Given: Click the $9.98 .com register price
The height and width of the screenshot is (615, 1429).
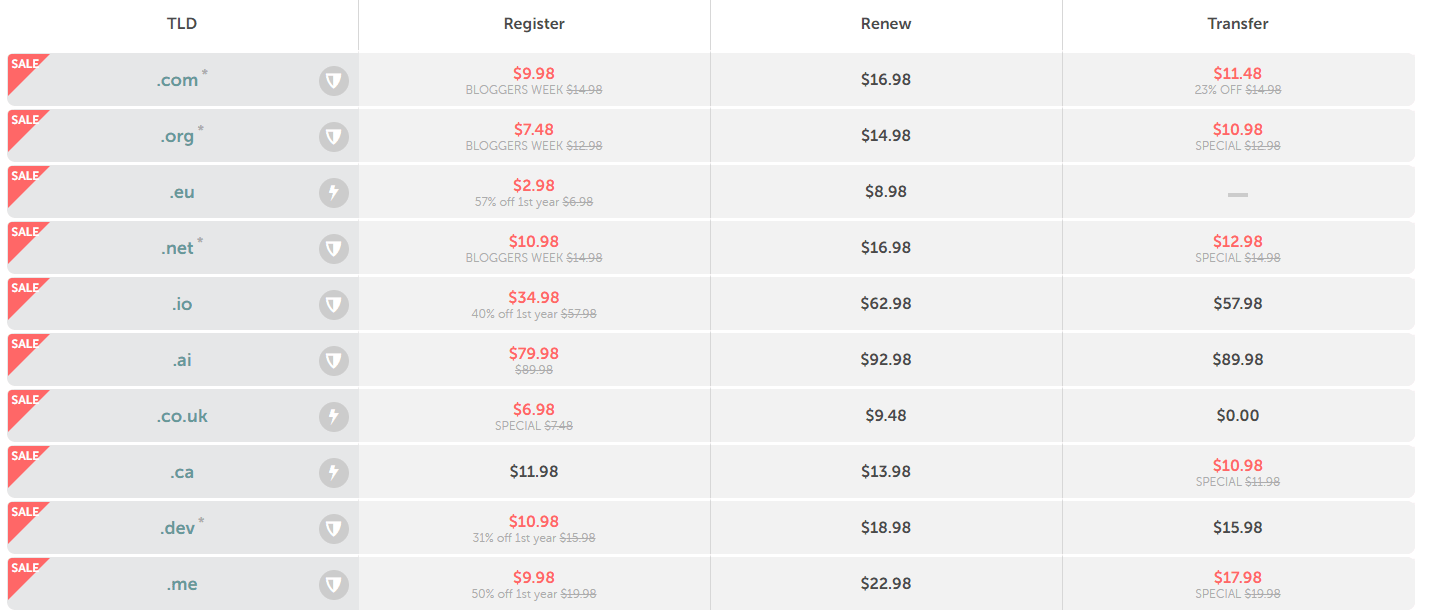Looking at the screenshot, I should [534, 73].
